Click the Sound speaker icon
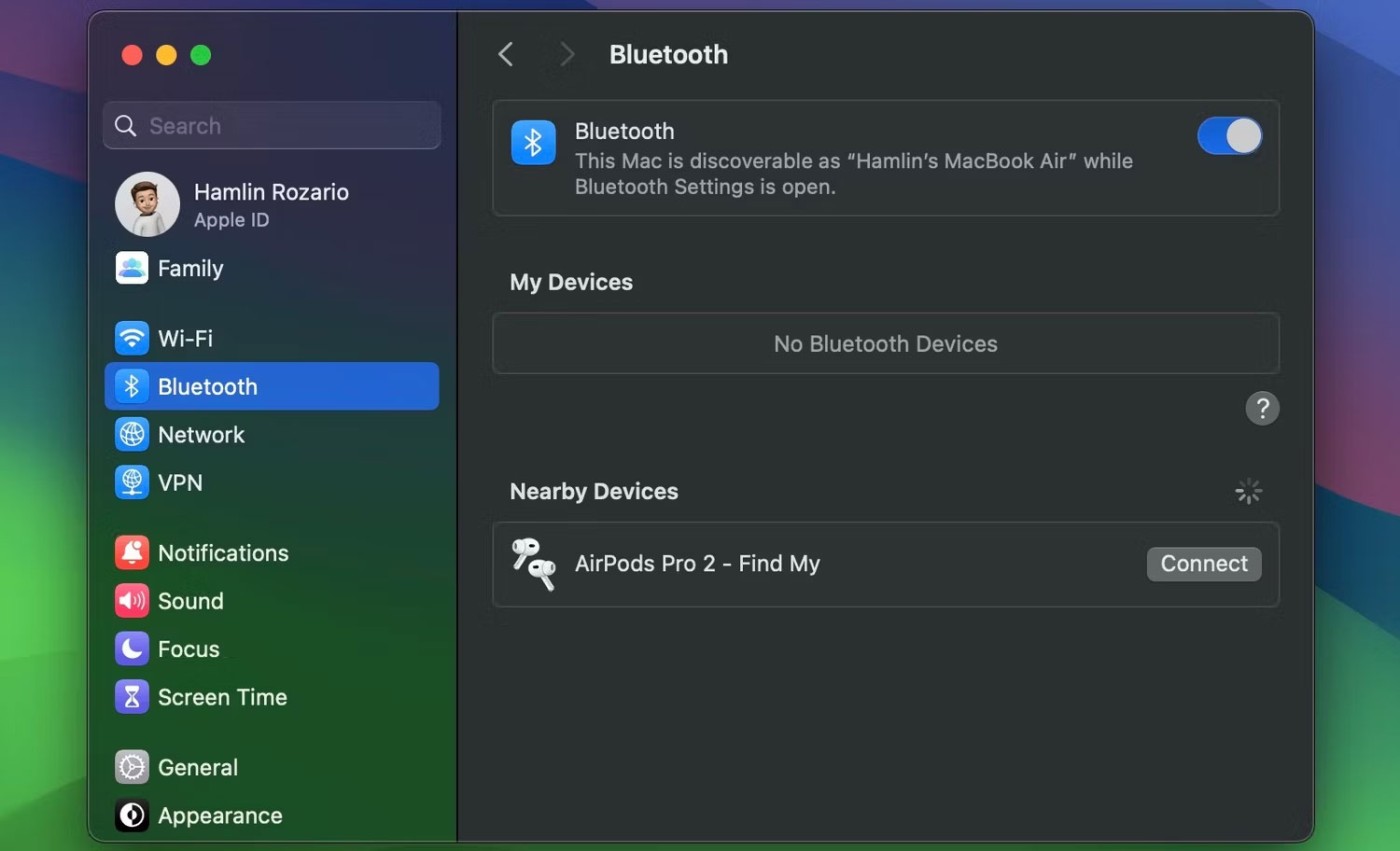 tap(132, 601)
